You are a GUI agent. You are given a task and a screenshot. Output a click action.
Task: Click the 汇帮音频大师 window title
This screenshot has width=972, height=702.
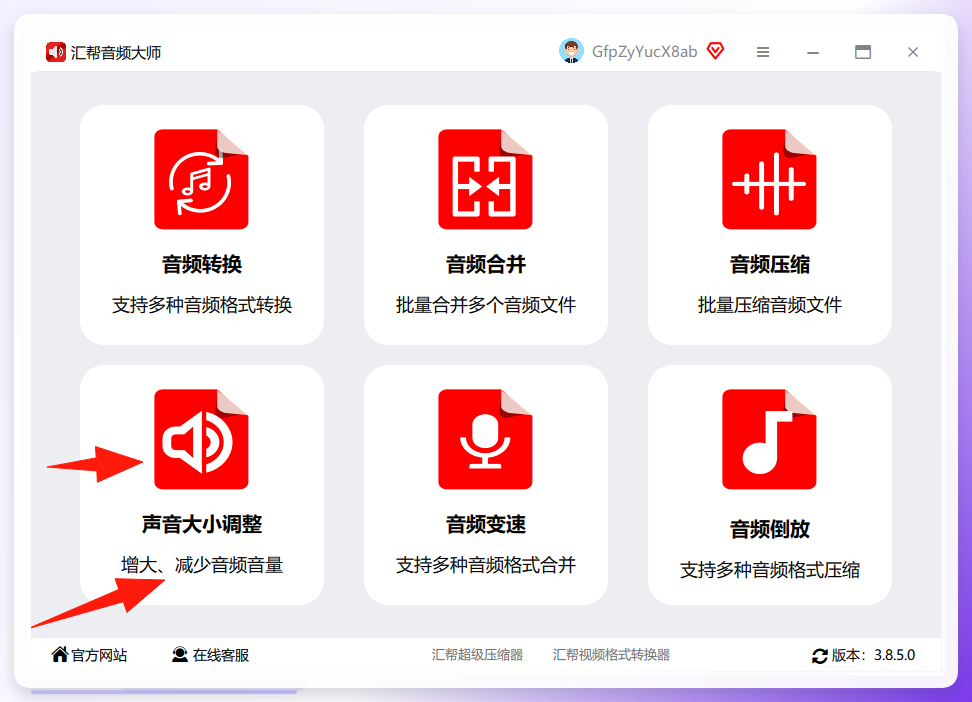[x=116, y=53]
